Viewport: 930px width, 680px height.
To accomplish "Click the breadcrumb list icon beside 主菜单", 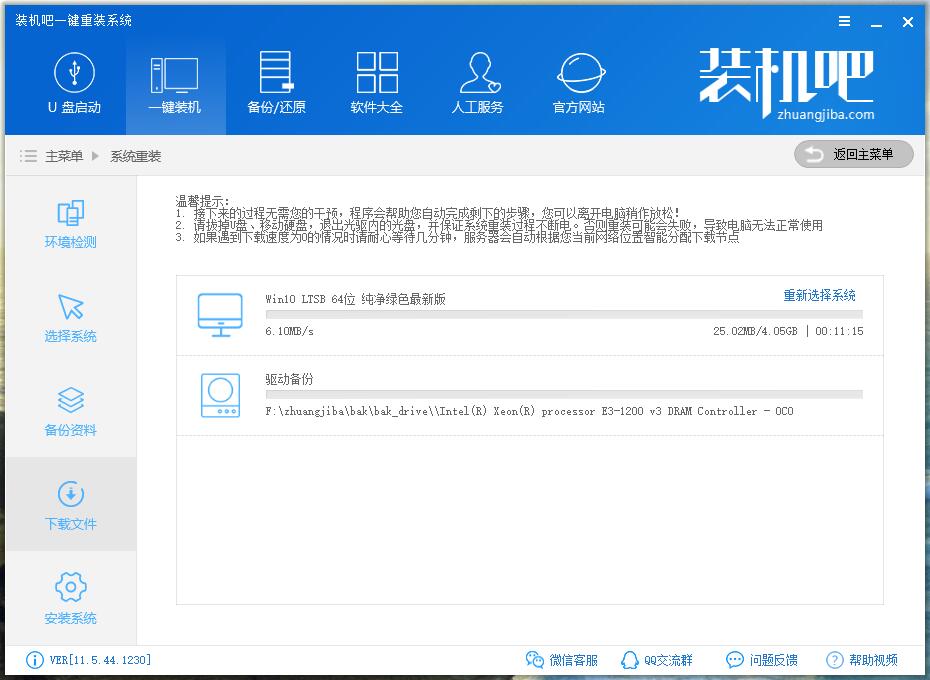I will point(28,156).
